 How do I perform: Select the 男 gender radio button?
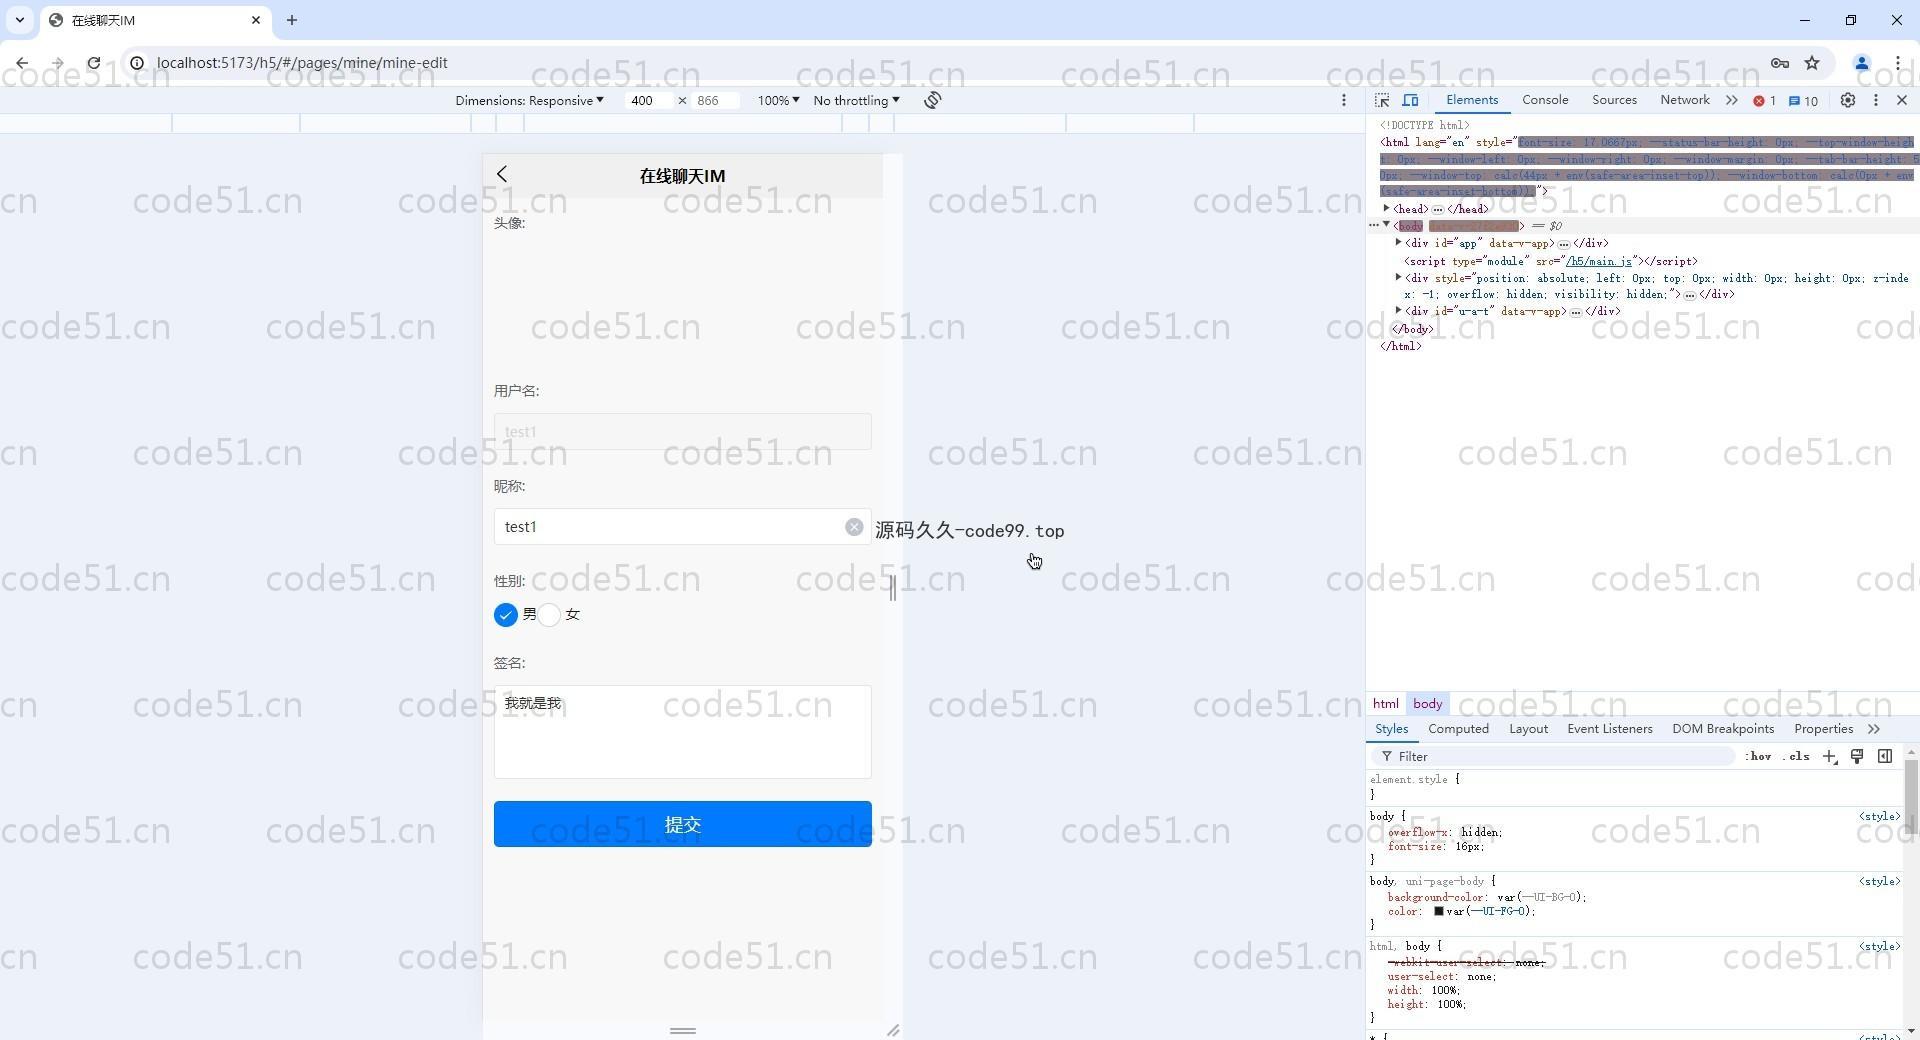506,615
